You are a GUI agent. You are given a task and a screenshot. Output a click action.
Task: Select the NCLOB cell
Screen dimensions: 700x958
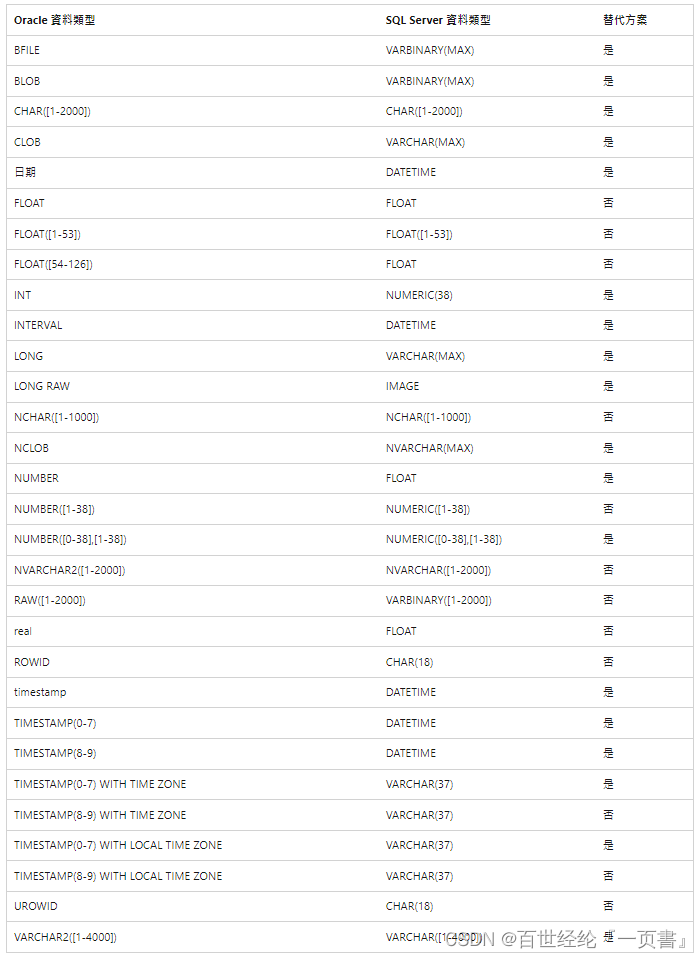[x=31, y=448]
